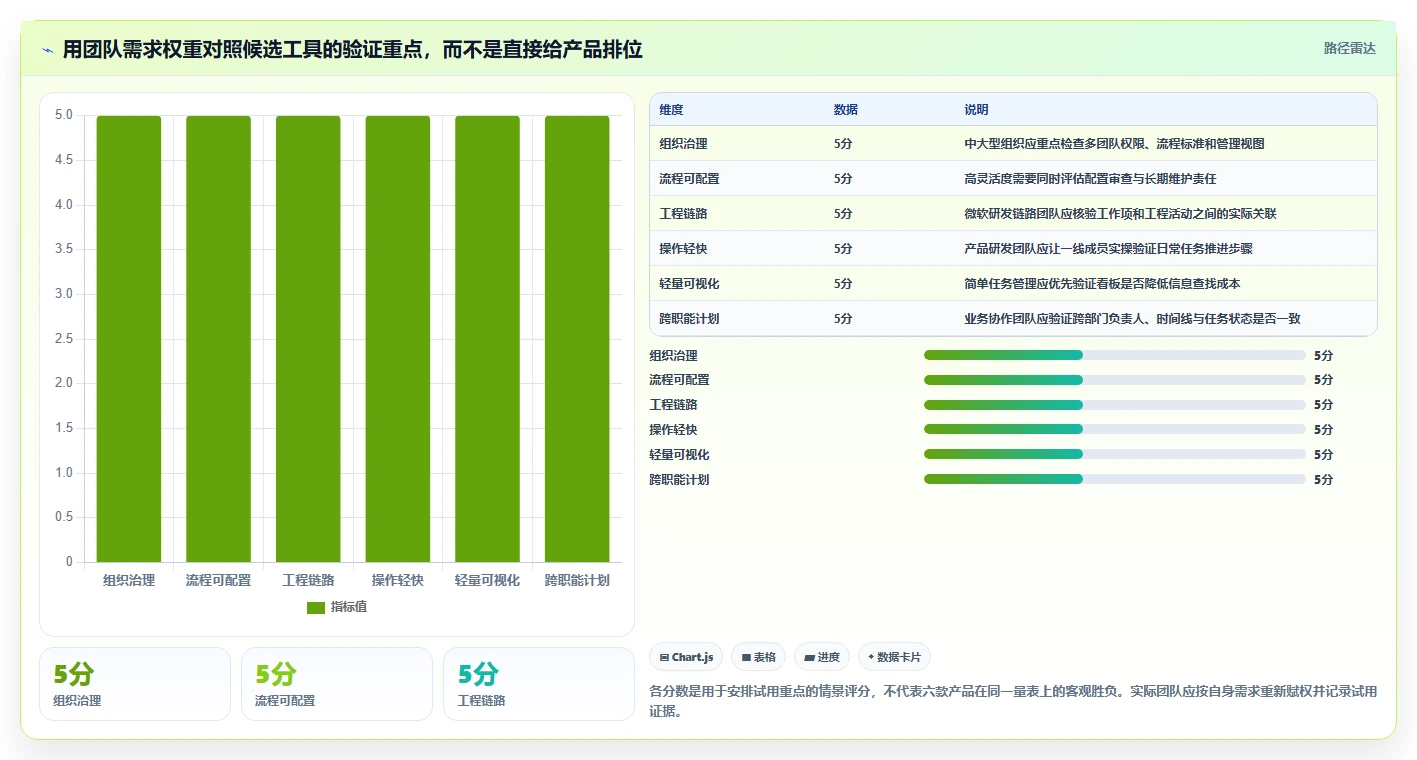Image resolution: width=1417 pixels, height=760 pixels.
Task: Click the 流程可配置 progress bar
Action: tap(1115, 380)
